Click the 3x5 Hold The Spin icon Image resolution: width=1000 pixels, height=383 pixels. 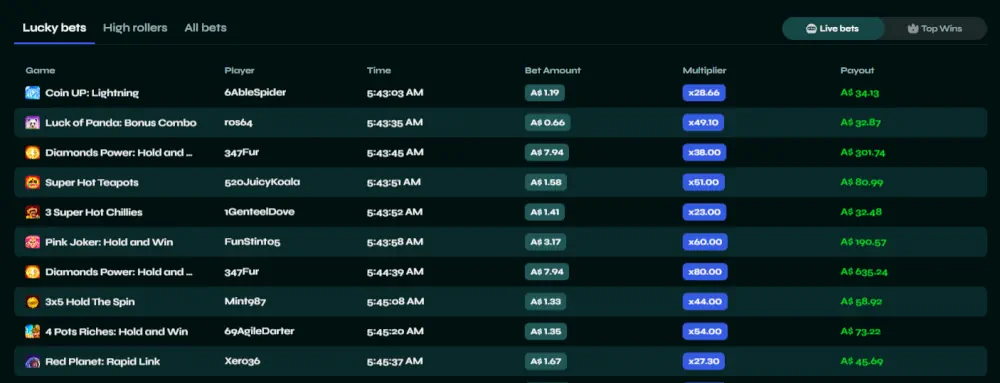pos(33,302)
